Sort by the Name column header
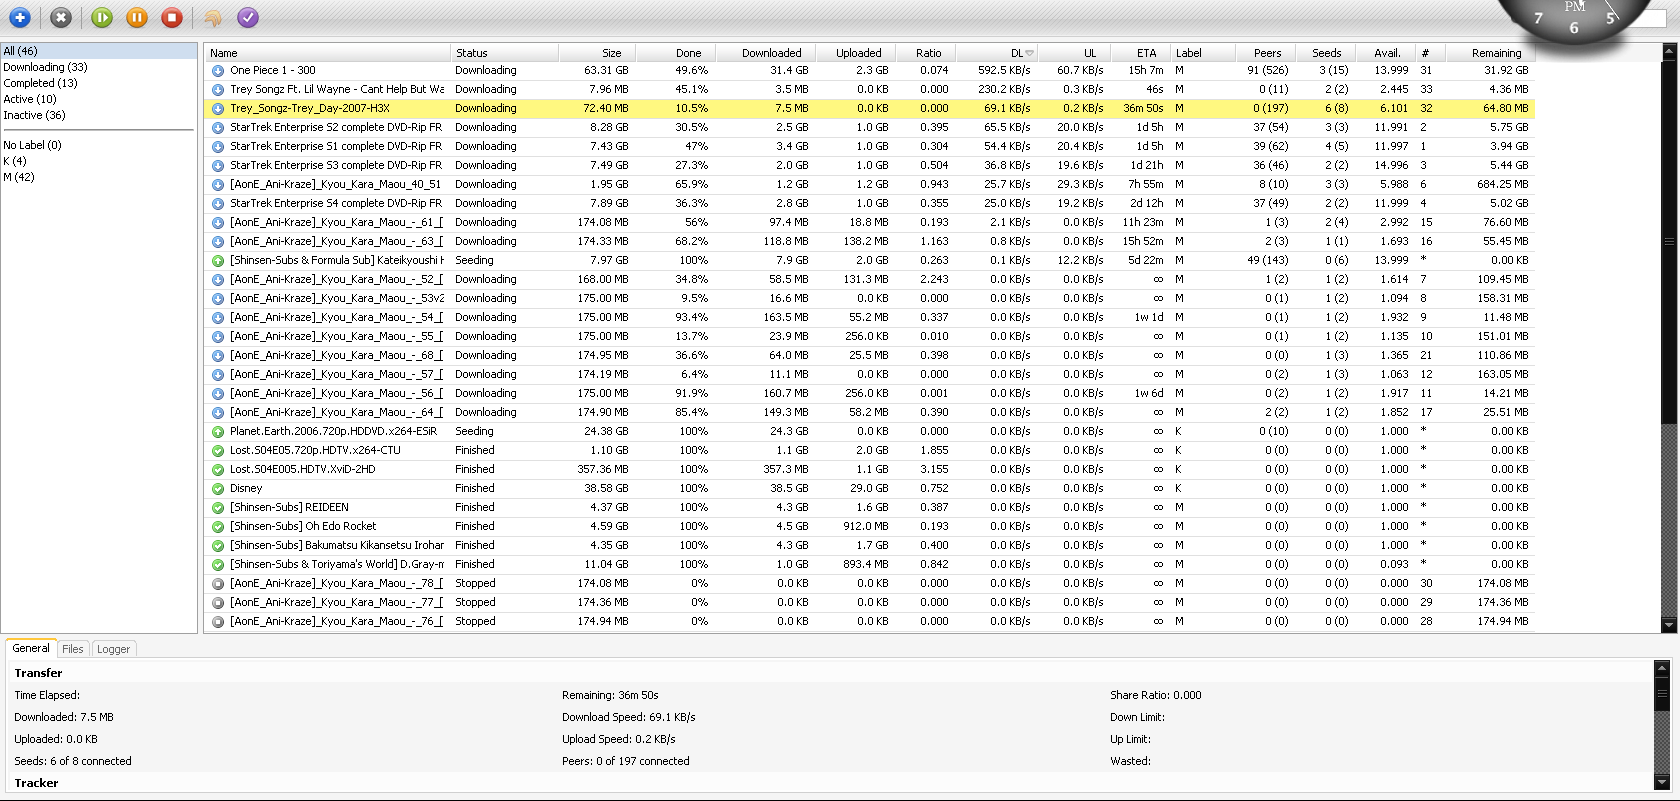 (224, 53)
